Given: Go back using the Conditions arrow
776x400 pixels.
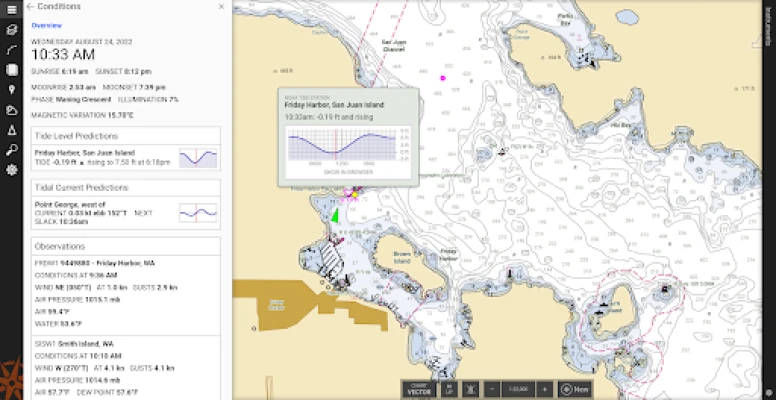Looking at the screenshot, I should tap(30, 7).
